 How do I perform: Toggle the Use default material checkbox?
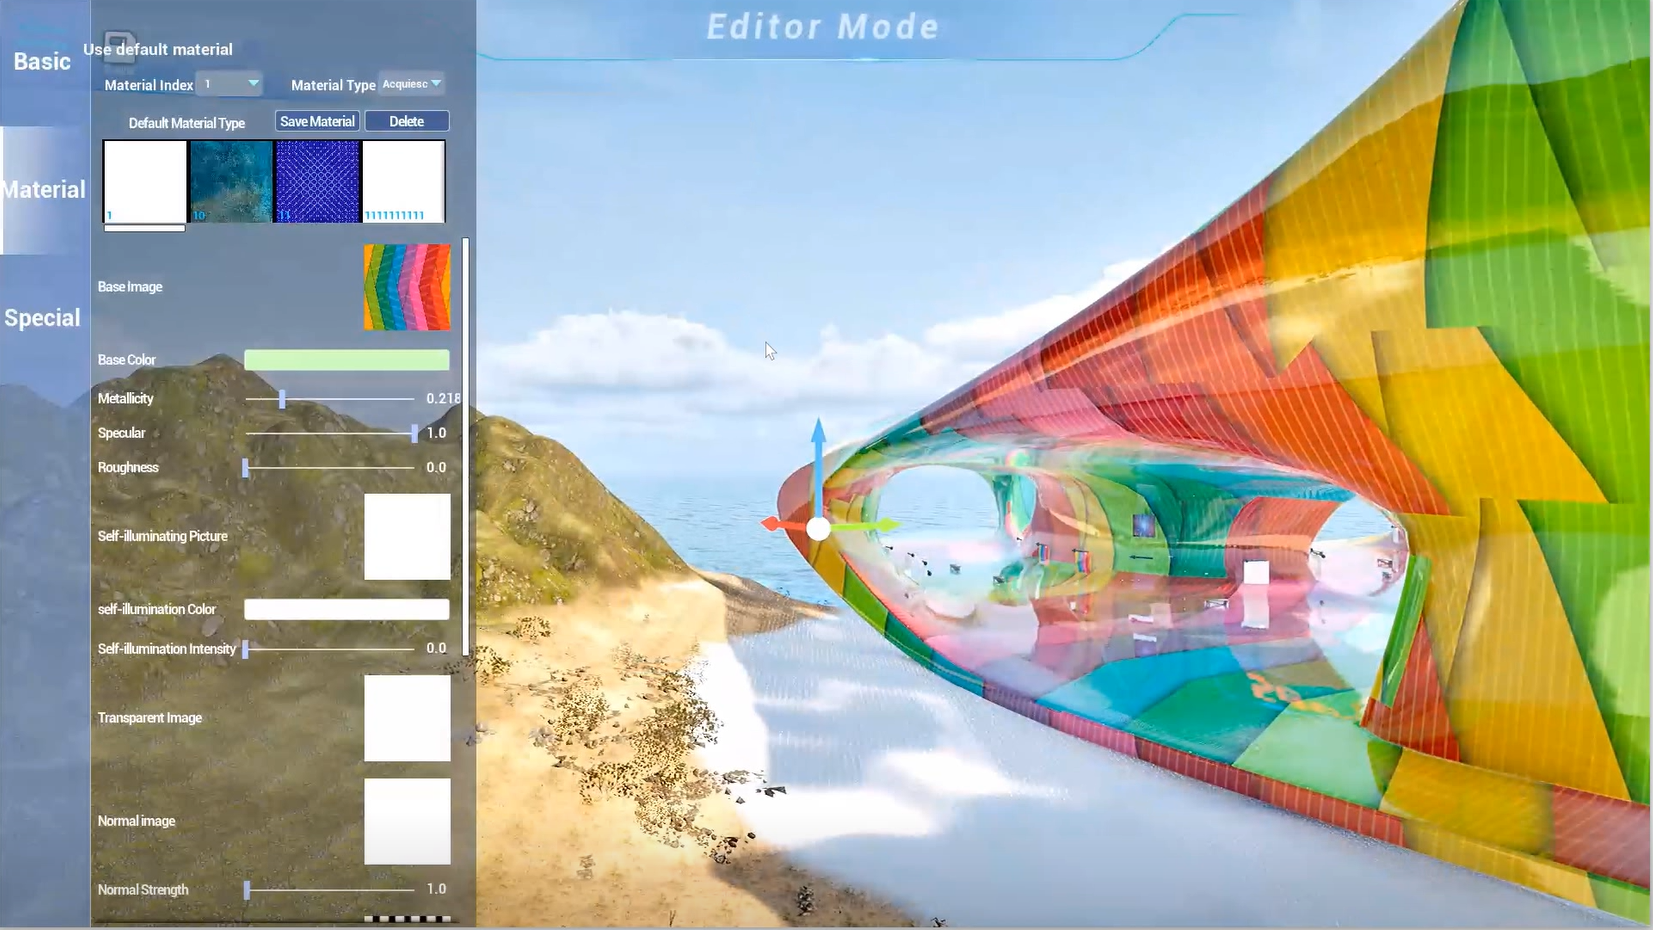(118, 46)
